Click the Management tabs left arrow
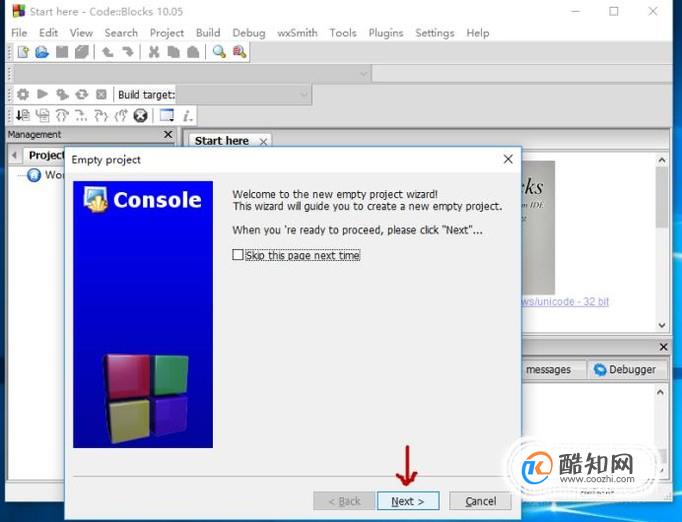The height and width of the screenshot is (522, 682). (x=14, y=155)
